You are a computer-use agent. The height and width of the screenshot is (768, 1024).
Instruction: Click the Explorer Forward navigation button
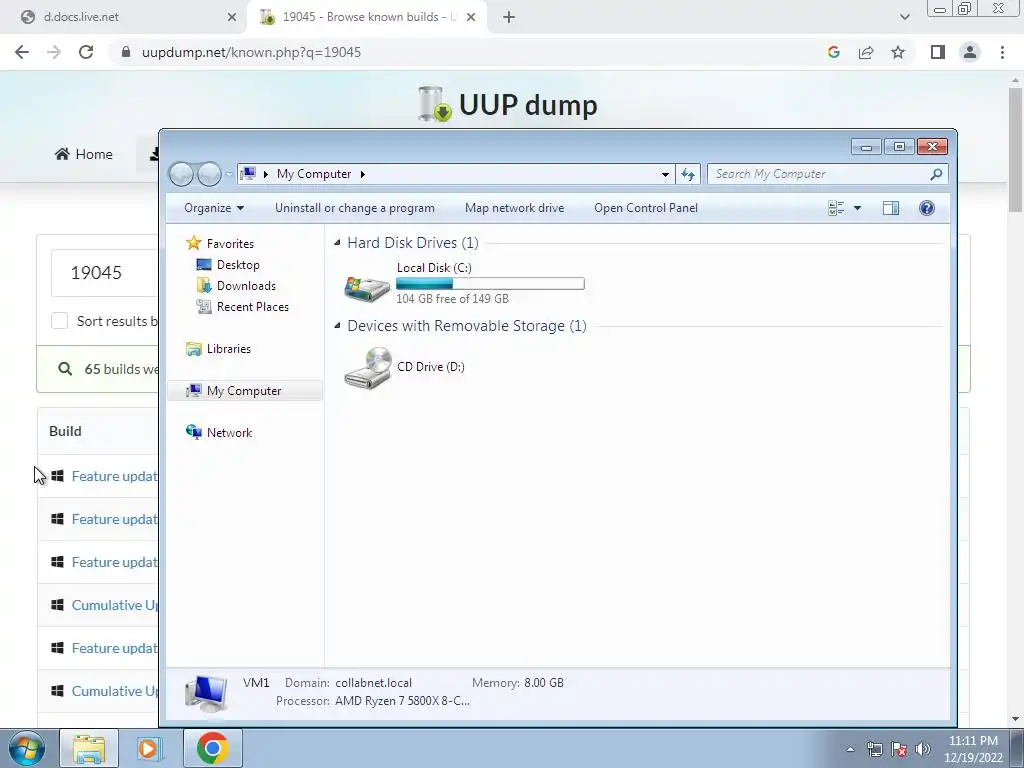click(x=209, y=174)
